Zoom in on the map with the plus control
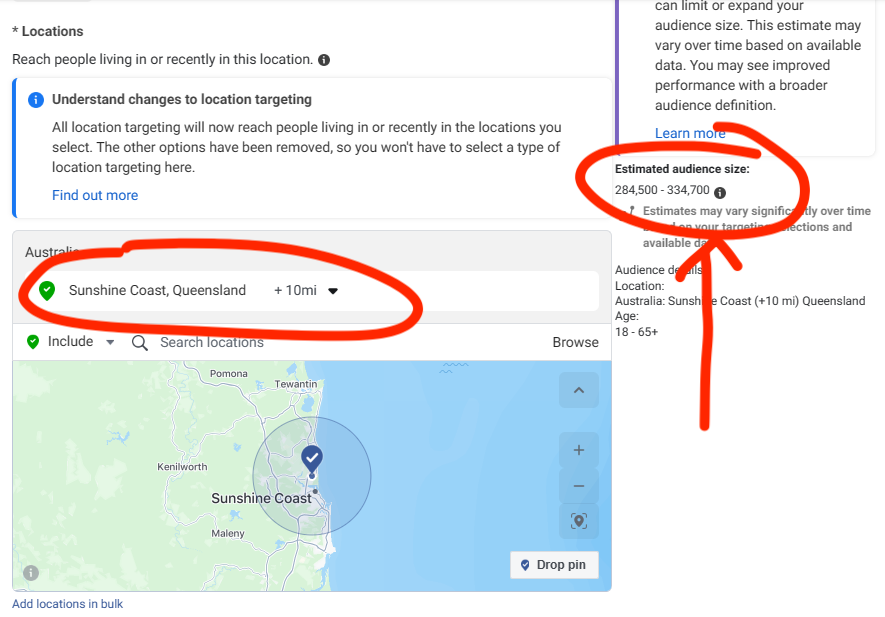The width and height of the screenshot is (885, 617). click(578, 449)
